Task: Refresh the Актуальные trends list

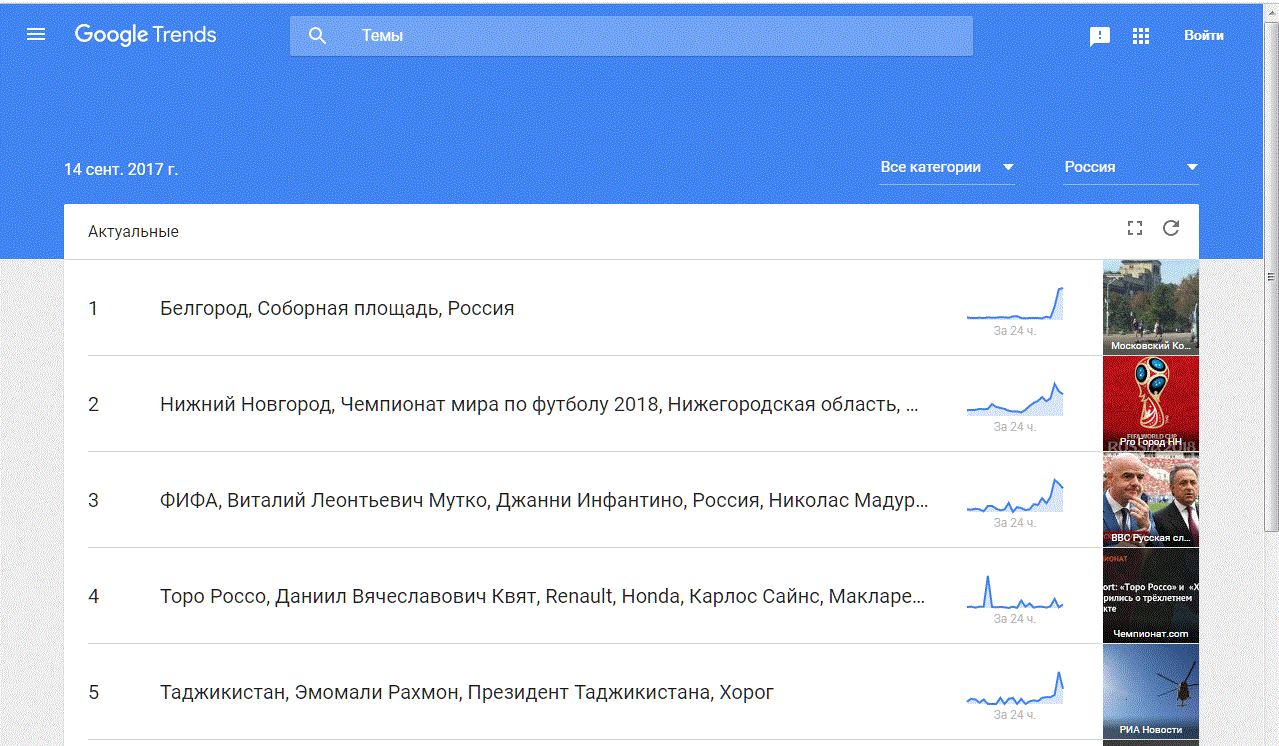Action: coord(1171,228)
